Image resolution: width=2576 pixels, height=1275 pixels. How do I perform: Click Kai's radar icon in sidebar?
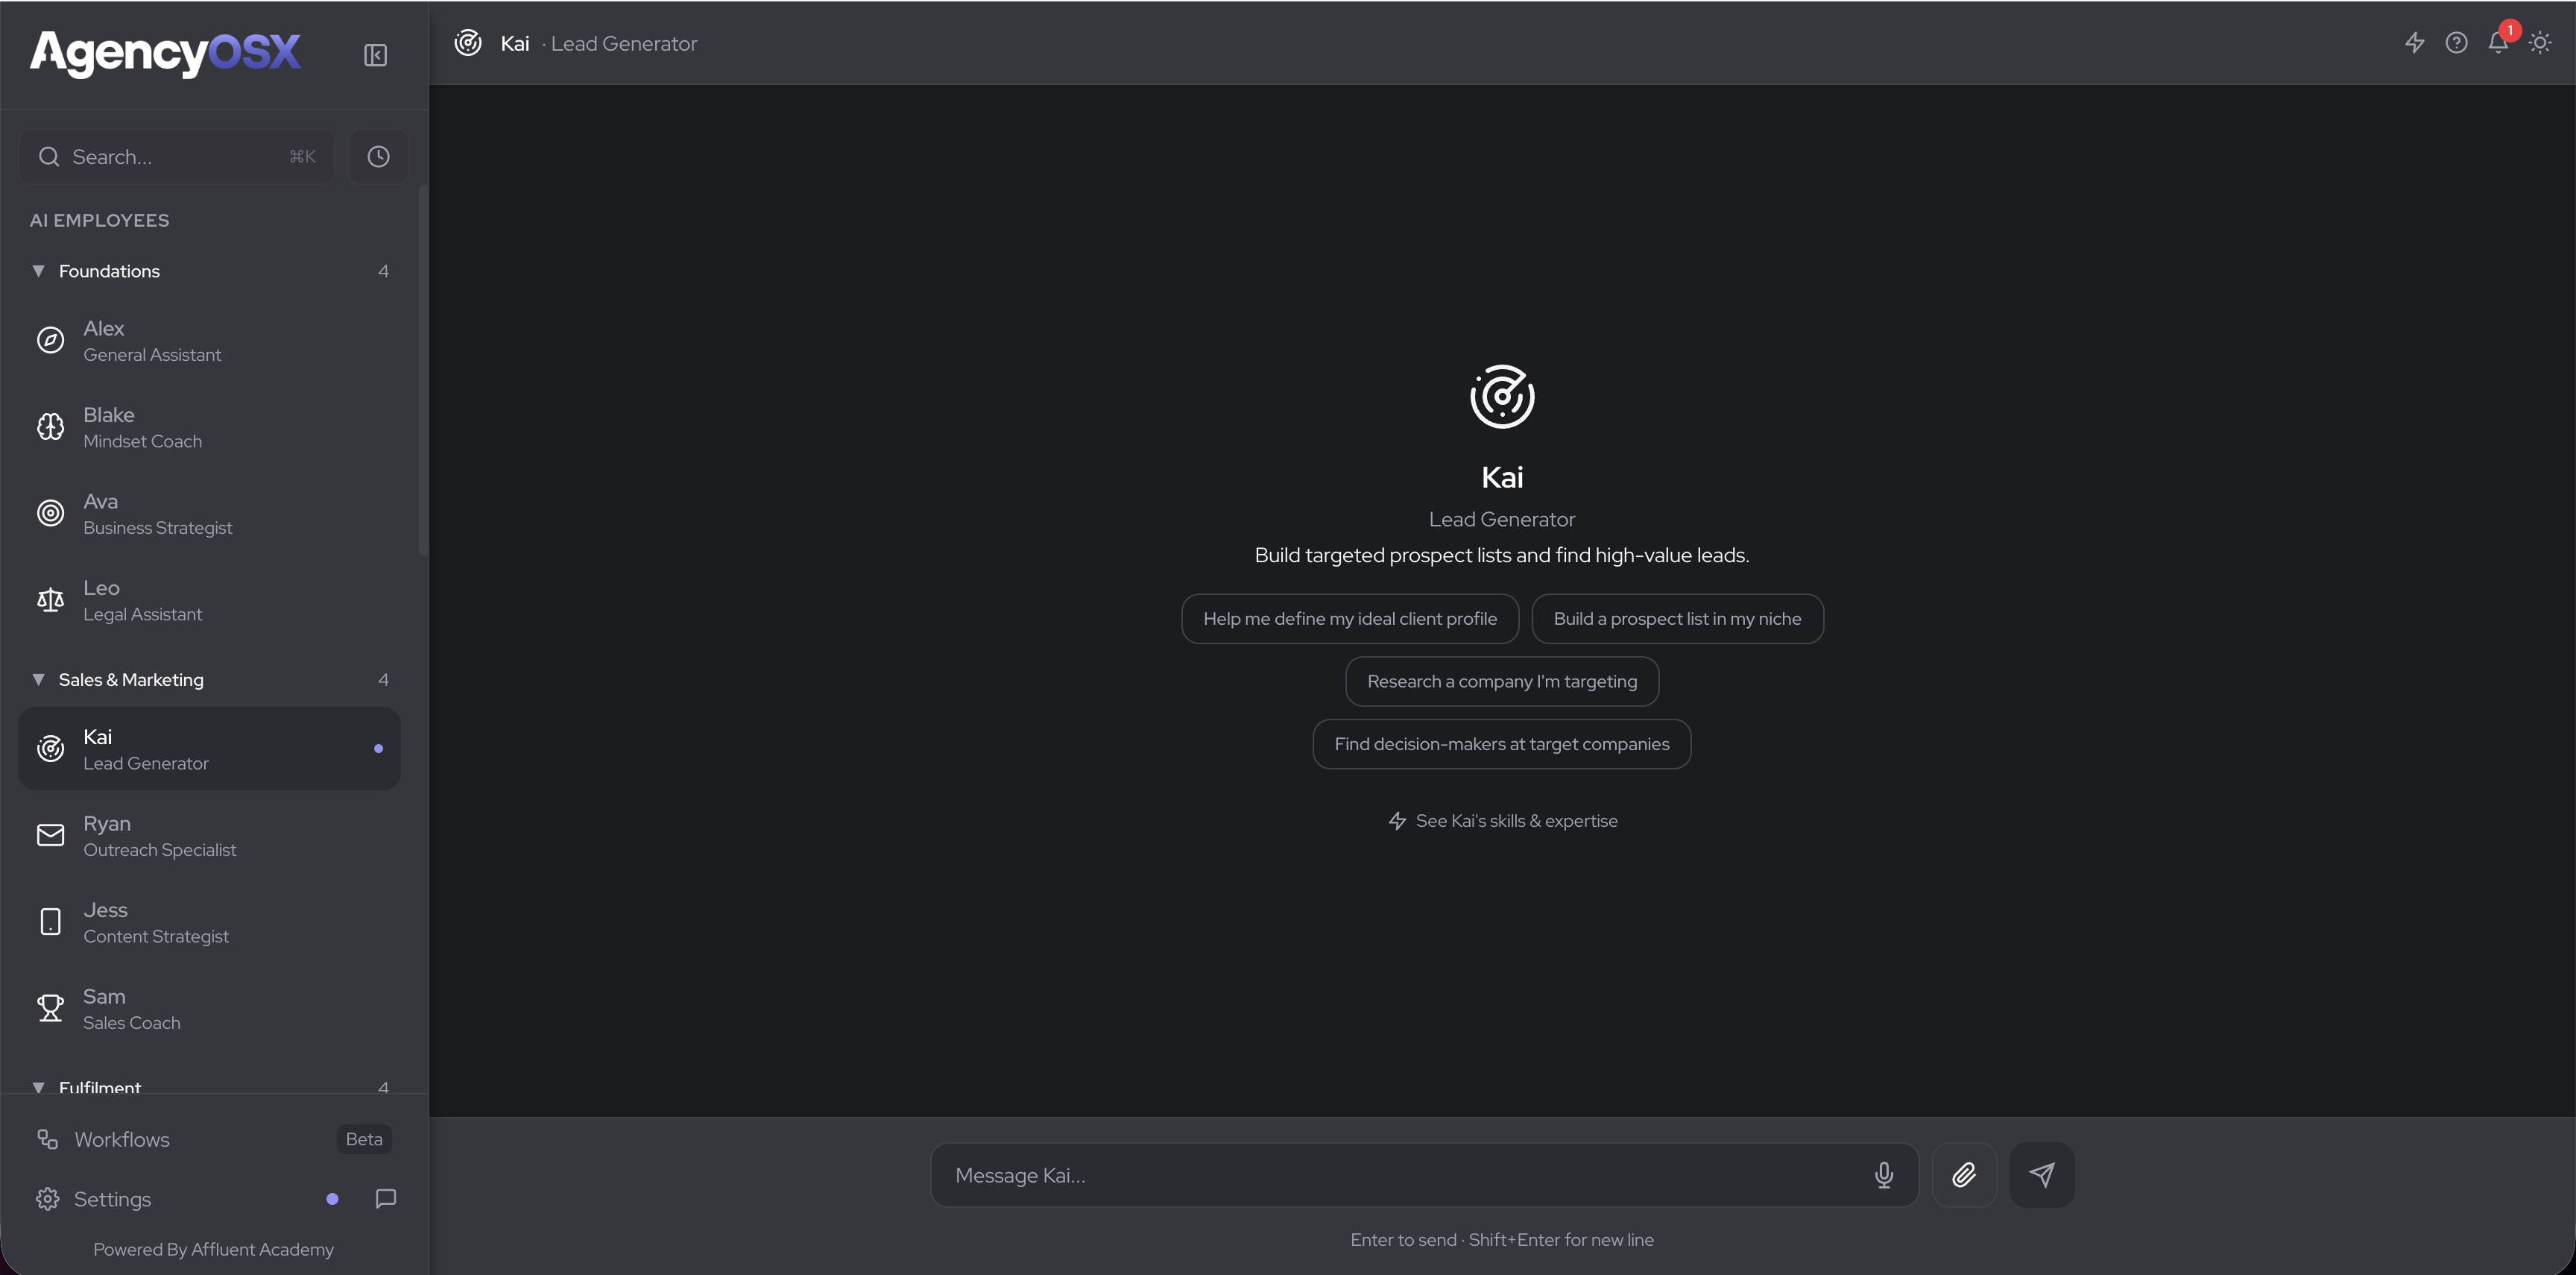point(50,749)
